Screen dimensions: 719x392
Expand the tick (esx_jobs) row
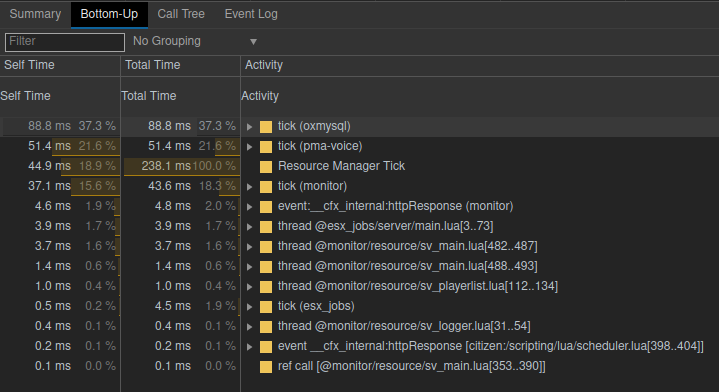[249, 307]
